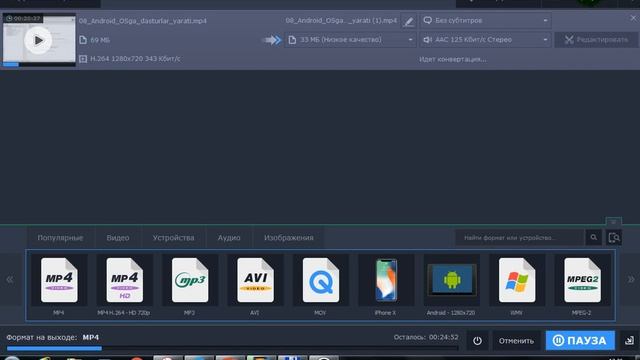This screenshot has width=640, height=360.
Task: Click the conversion arrows icon
Action: click(272, 40)
